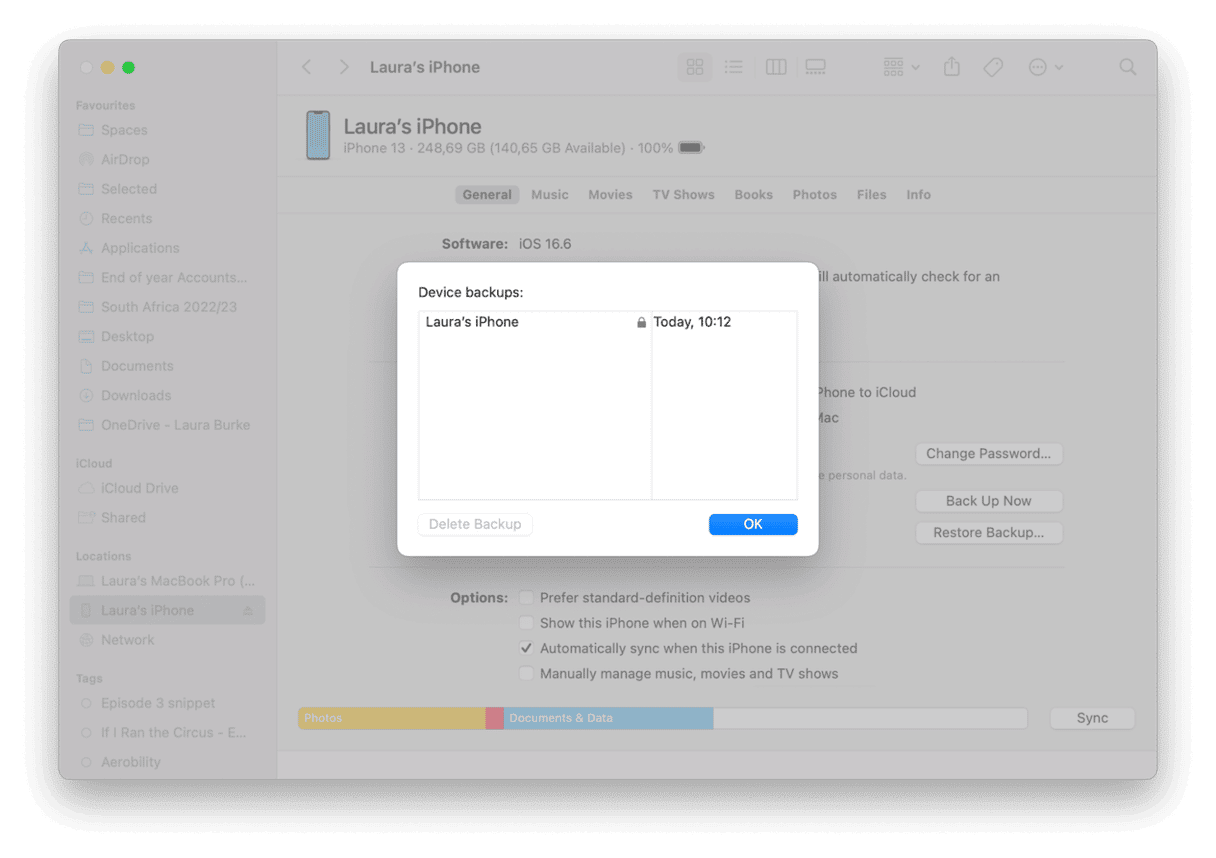Image resolution: width=1216 pixels, height=858 pixels.
Task: Click the Back Up Now button
Action: (x=988, y=500)
